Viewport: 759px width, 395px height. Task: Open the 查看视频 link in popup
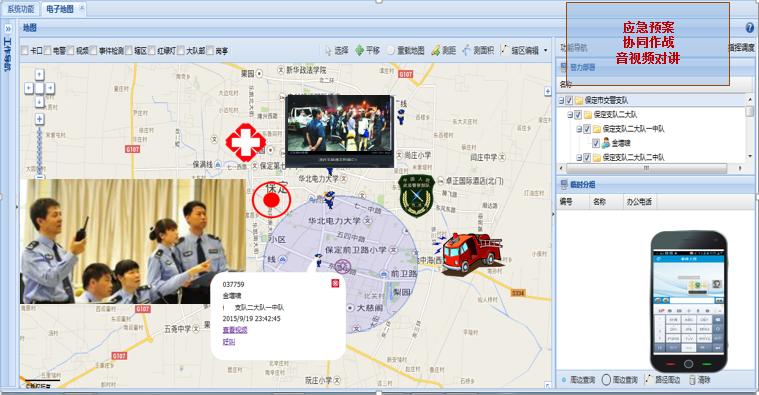coord(235,330)
